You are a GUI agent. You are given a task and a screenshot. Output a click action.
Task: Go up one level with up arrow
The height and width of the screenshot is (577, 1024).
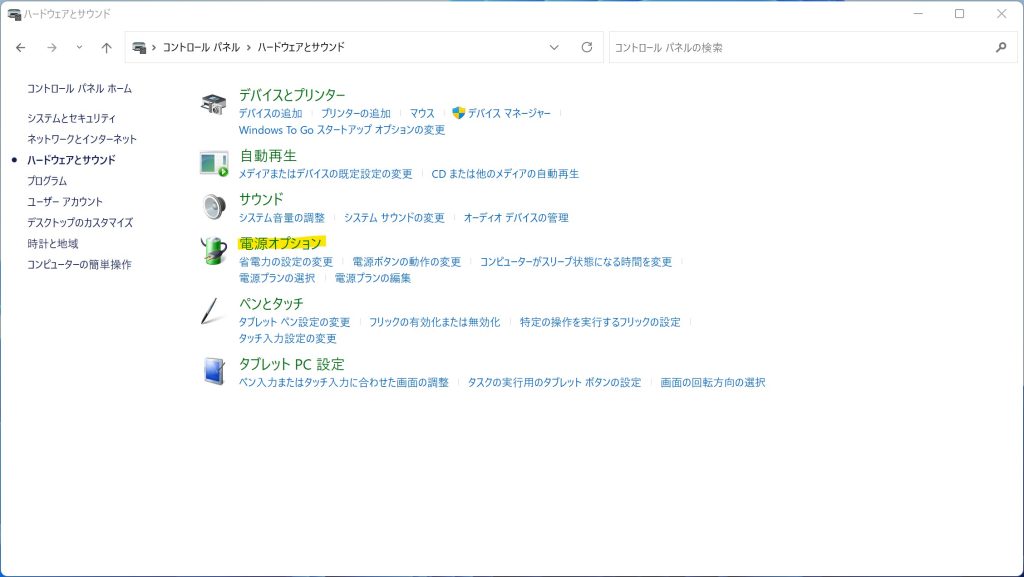coord(106,48)
